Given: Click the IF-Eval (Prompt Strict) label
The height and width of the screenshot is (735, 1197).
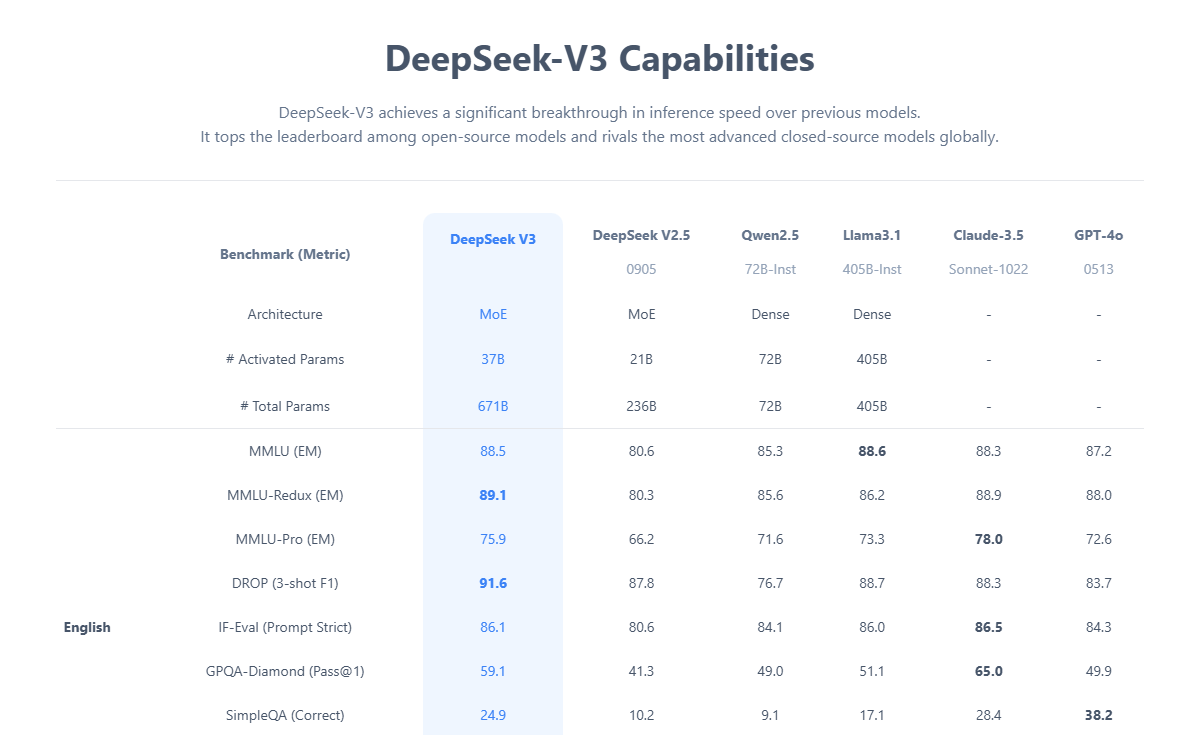Looking at the screenshot, I should pos(285,627).
